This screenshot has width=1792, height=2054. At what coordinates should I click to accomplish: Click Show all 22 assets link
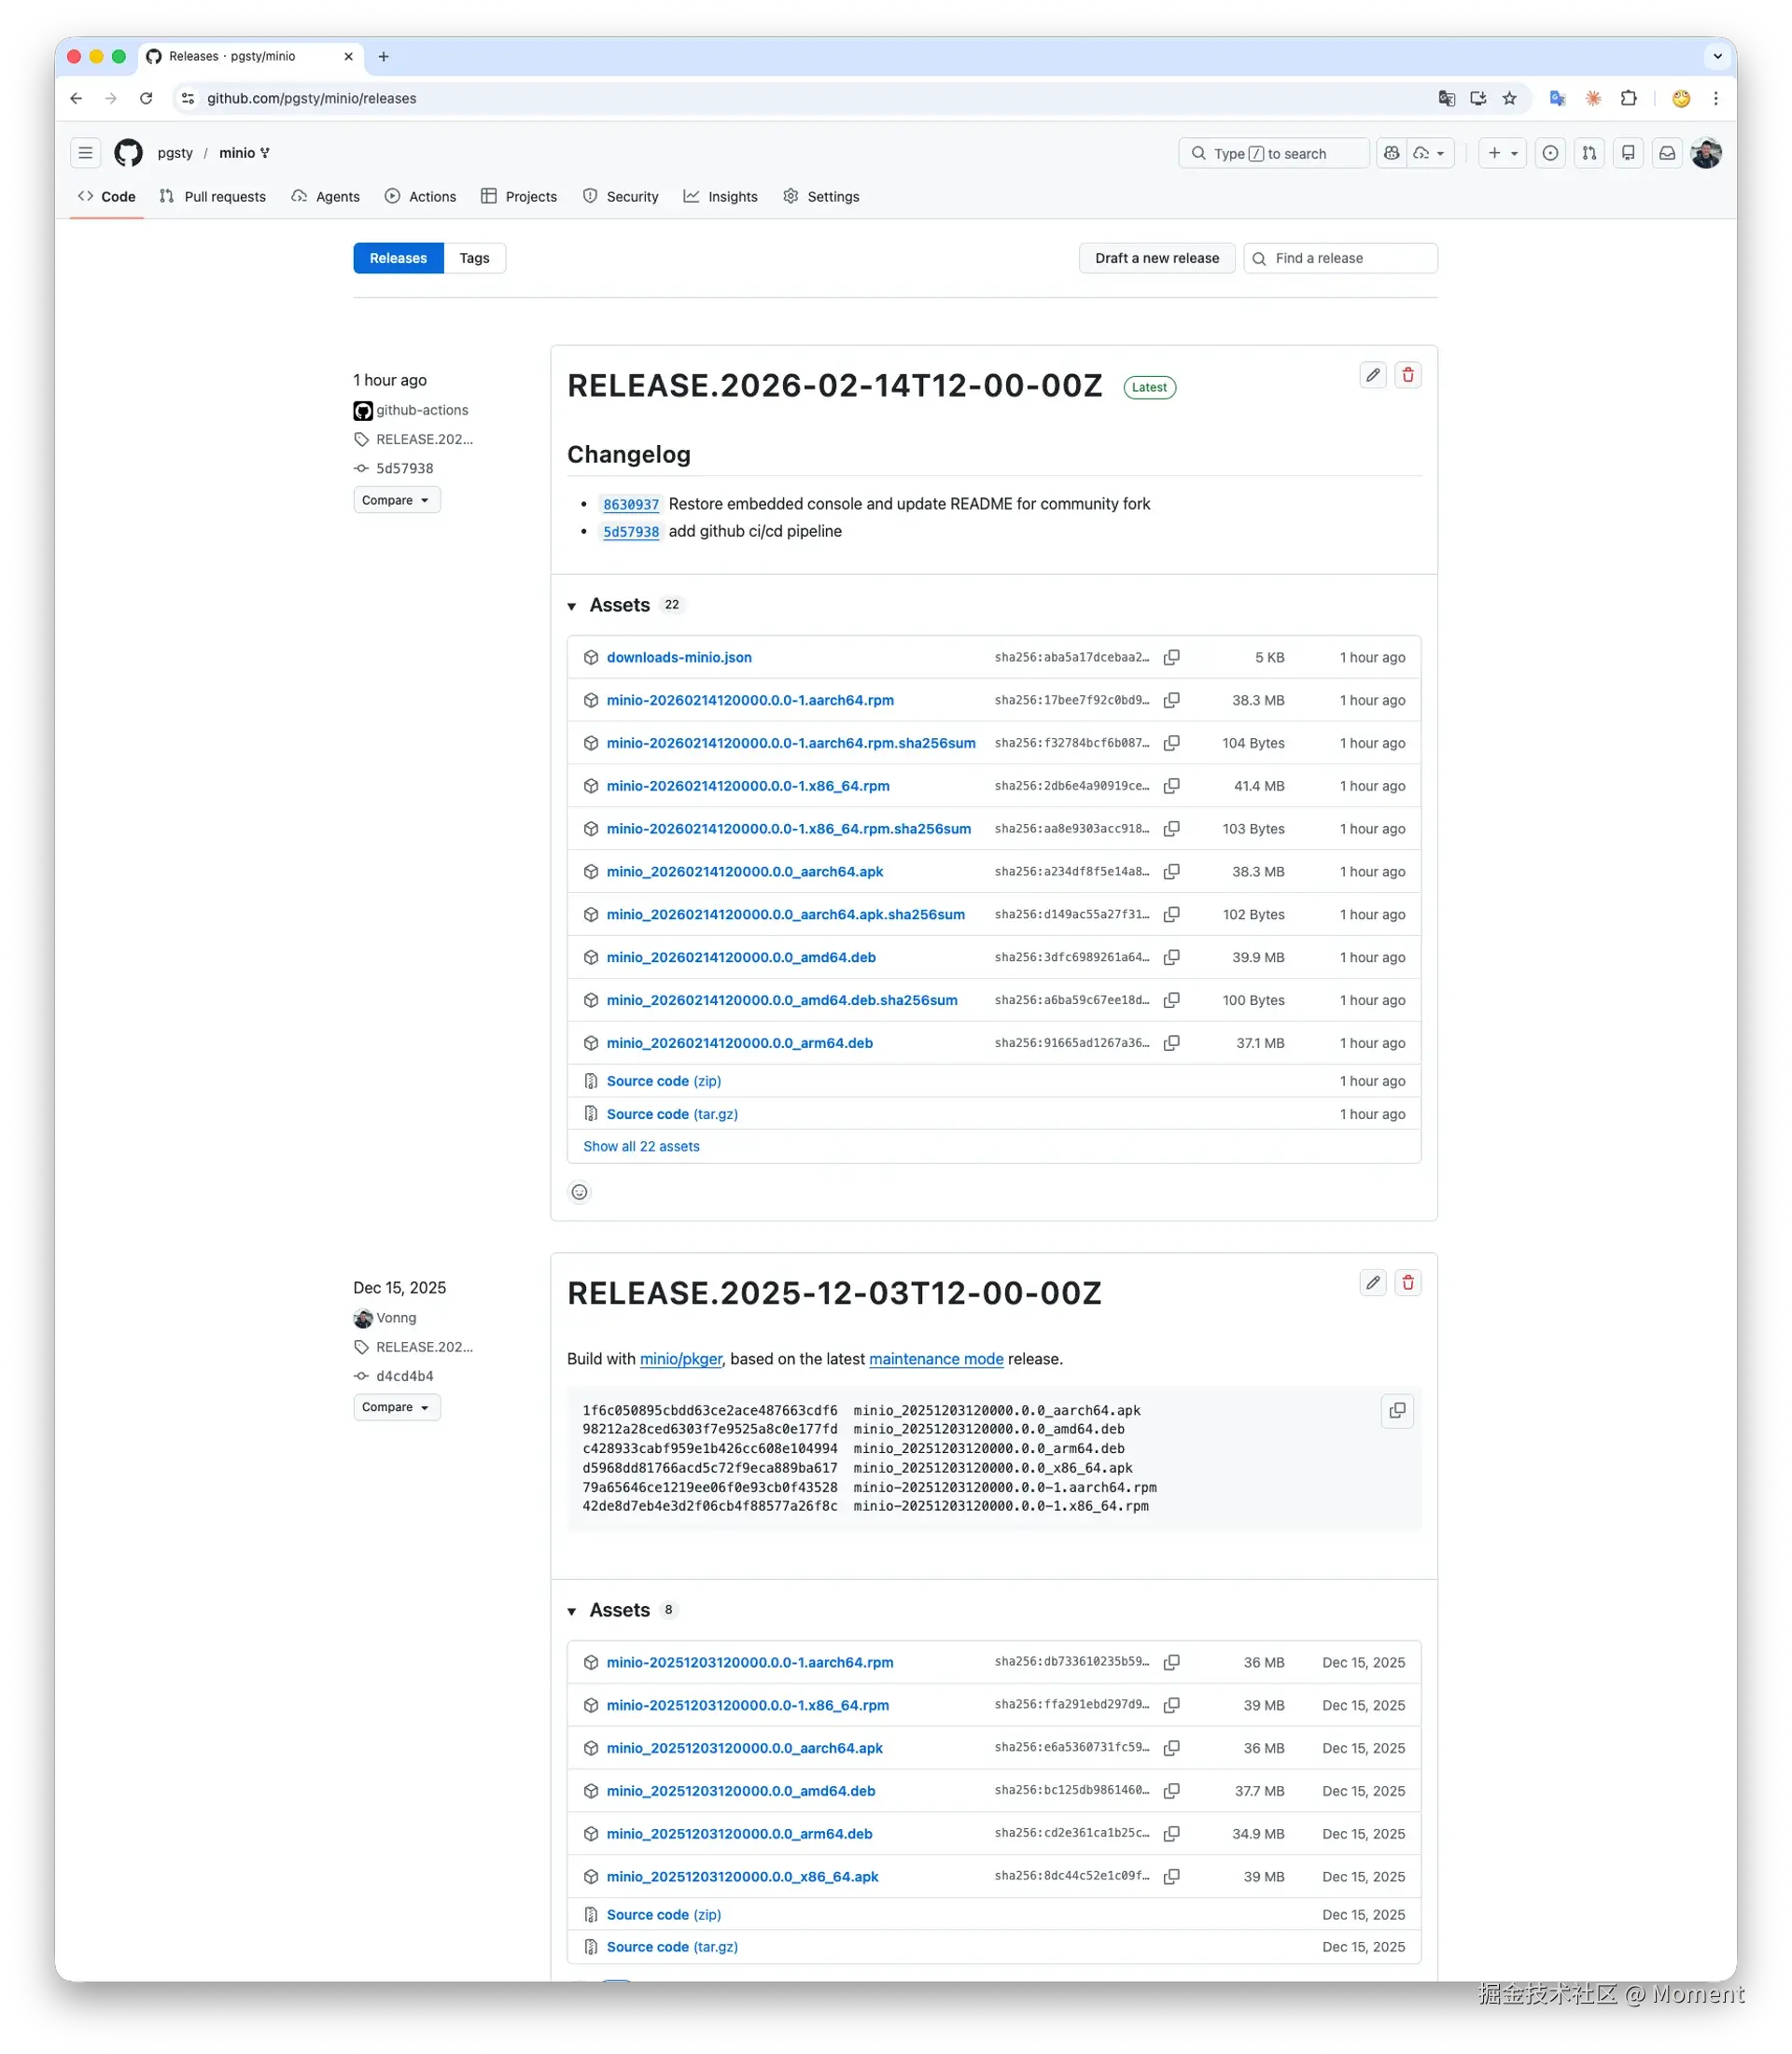point(641,1146)
